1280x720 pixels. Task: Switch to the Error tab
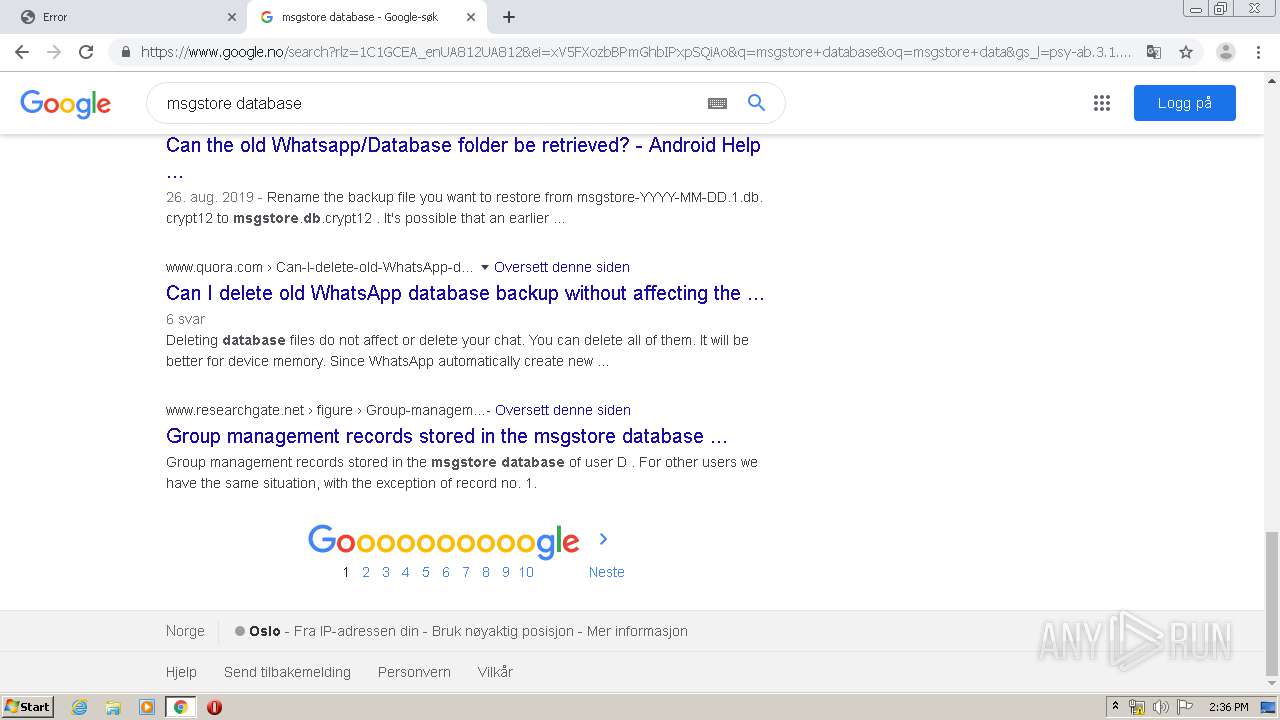click(x=124, y=17)
